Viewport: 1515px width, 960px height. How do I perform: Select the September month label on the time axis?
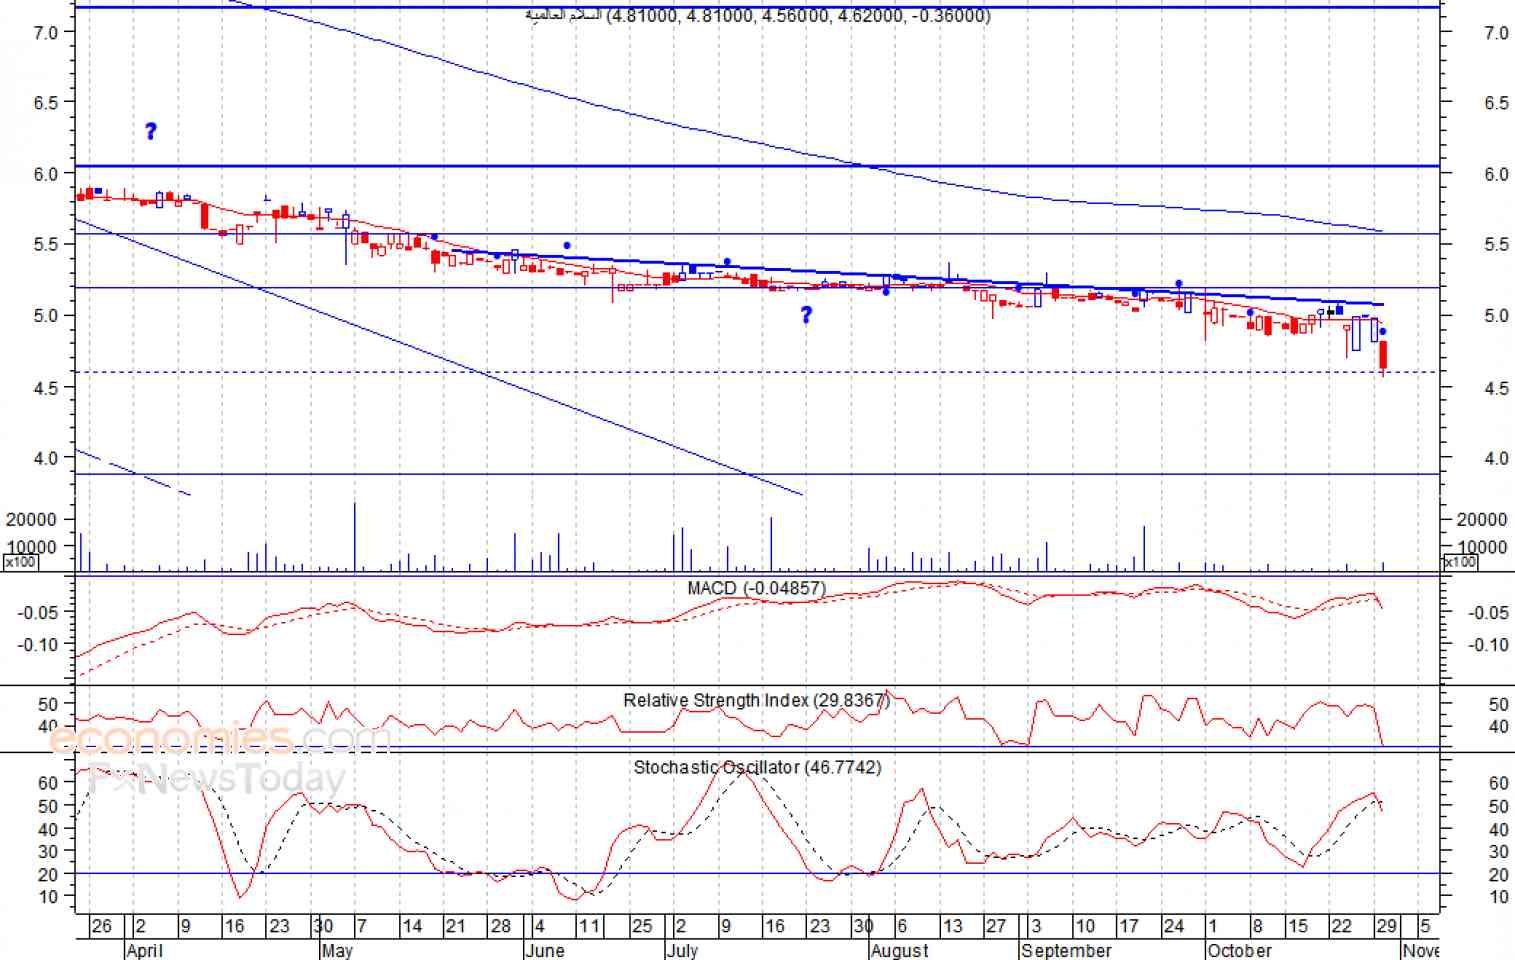coord(1066,950)
